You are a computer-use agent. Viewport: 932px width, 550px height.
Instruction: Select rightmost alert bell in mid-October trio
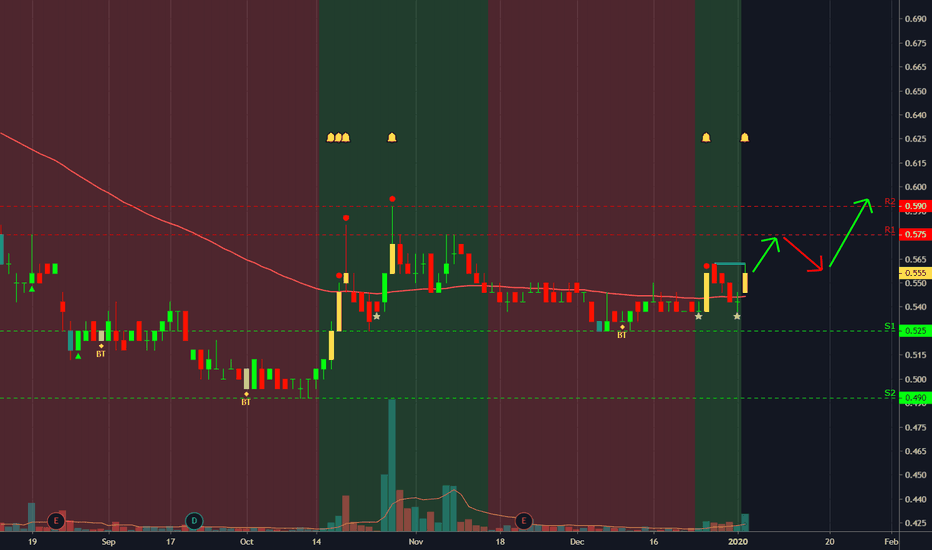click(346, 137)
